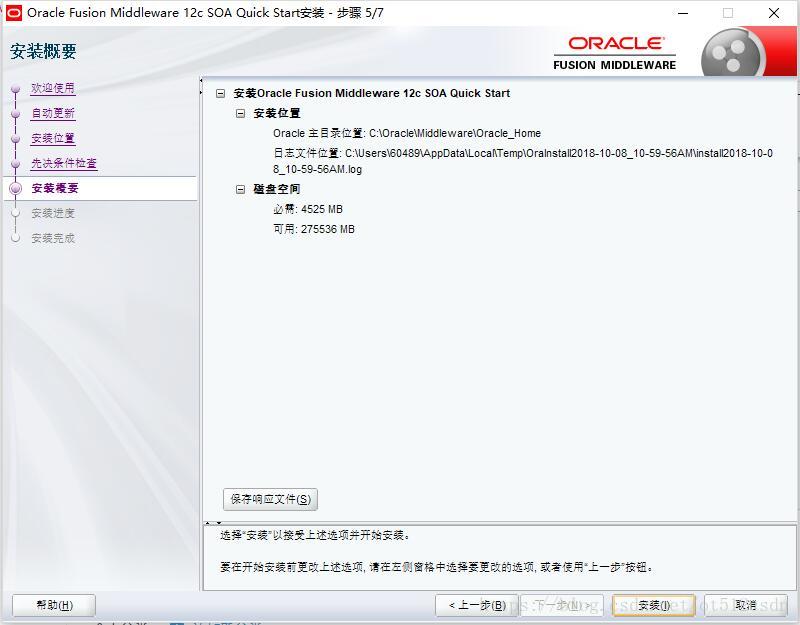Go back to the 安装位置 step
The image size is (800, 625).
point(53,138)
